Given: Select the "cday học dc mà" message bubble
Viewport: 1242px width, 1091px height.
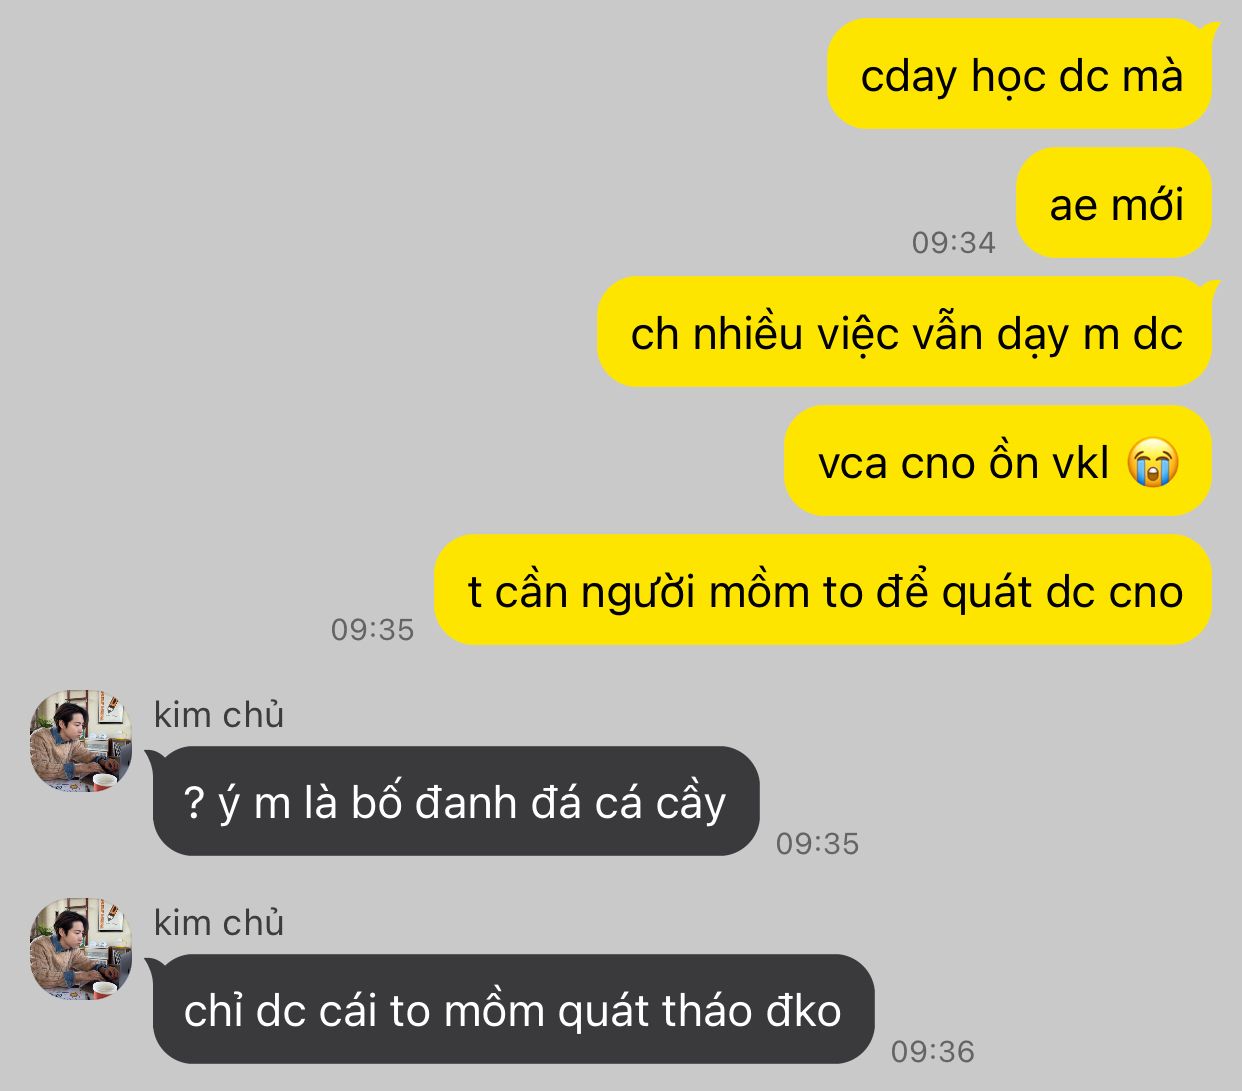Looking at the screenshot, I should [1020, 75].
